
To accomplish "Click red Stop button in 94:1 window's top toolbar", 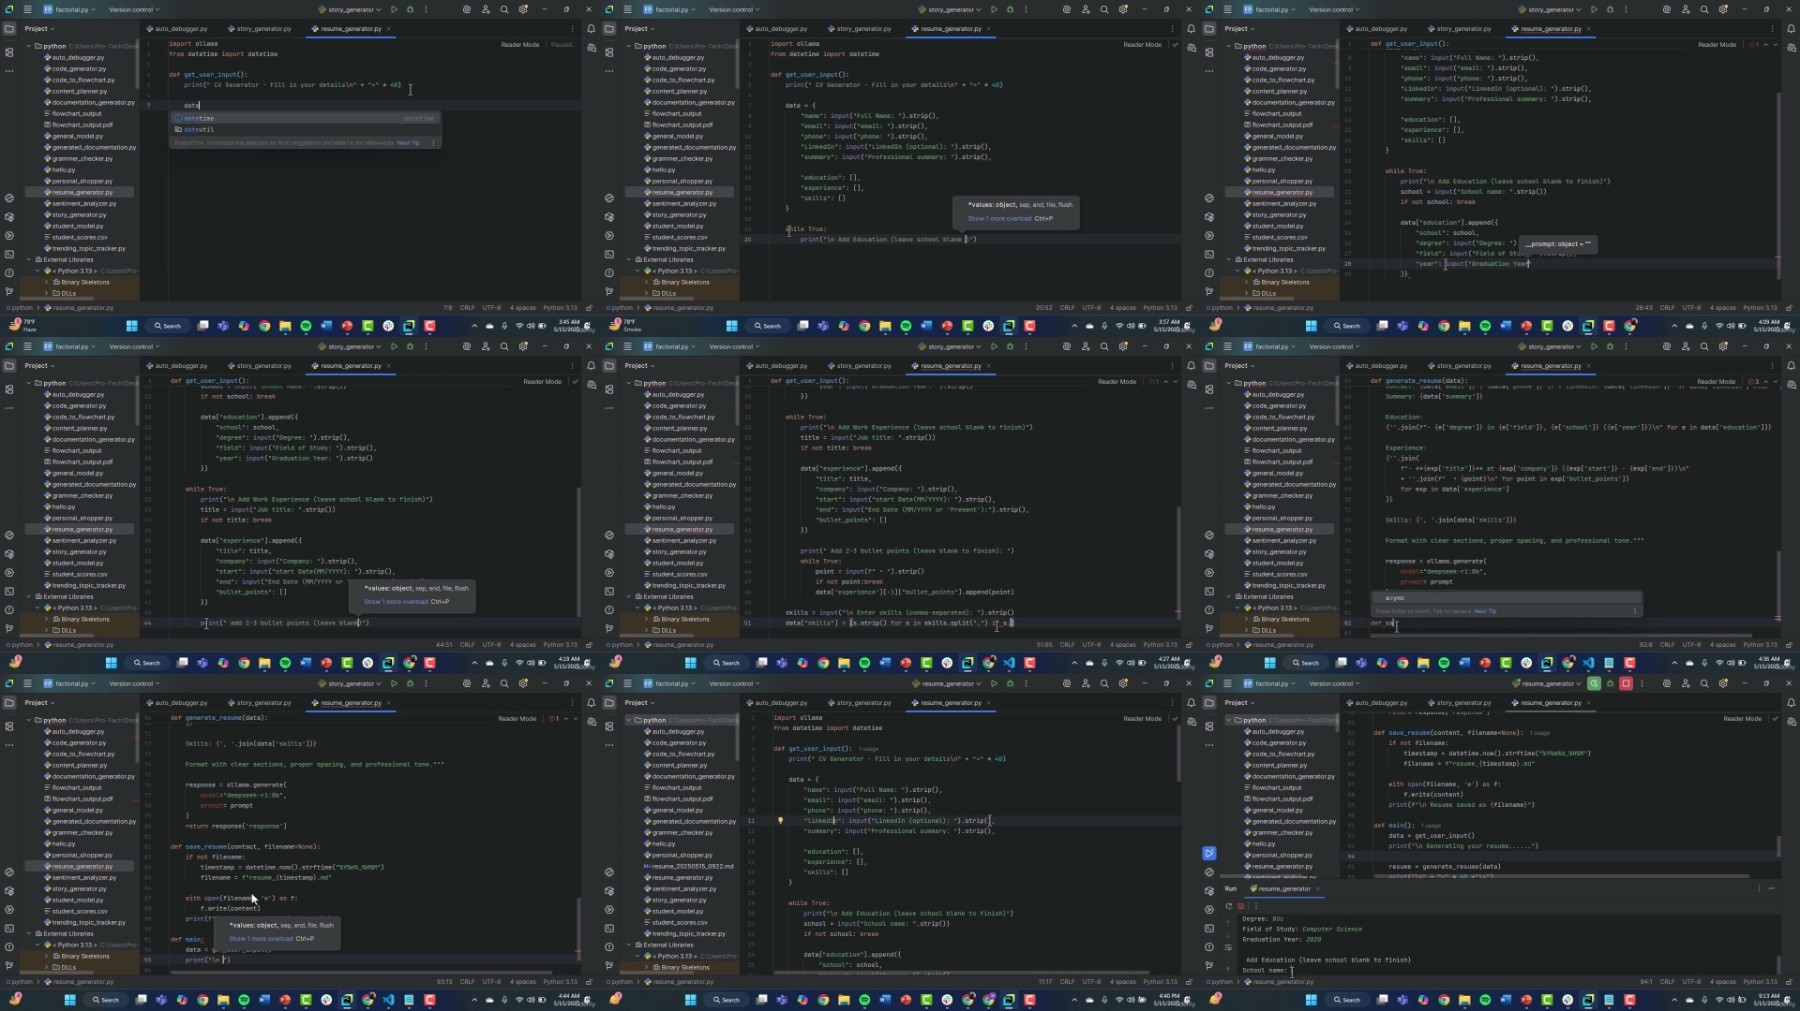I will coord(1626,683).
